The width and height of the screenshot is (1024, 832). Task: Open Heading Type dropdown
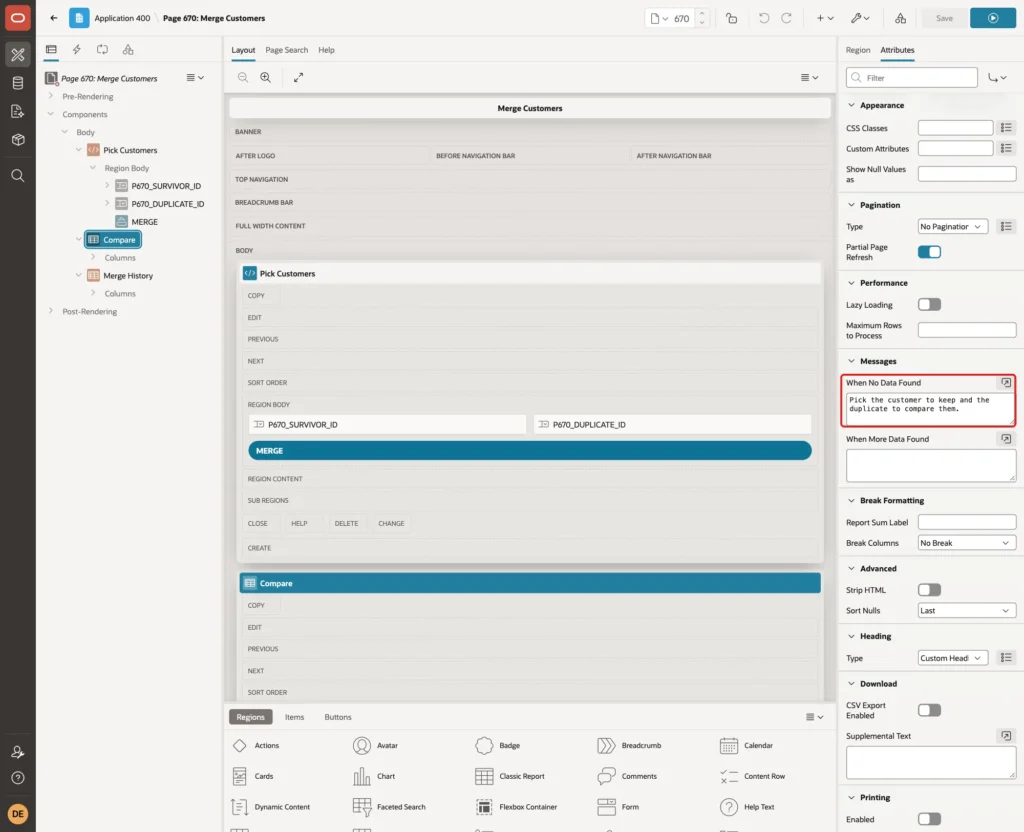click(952, 658)
